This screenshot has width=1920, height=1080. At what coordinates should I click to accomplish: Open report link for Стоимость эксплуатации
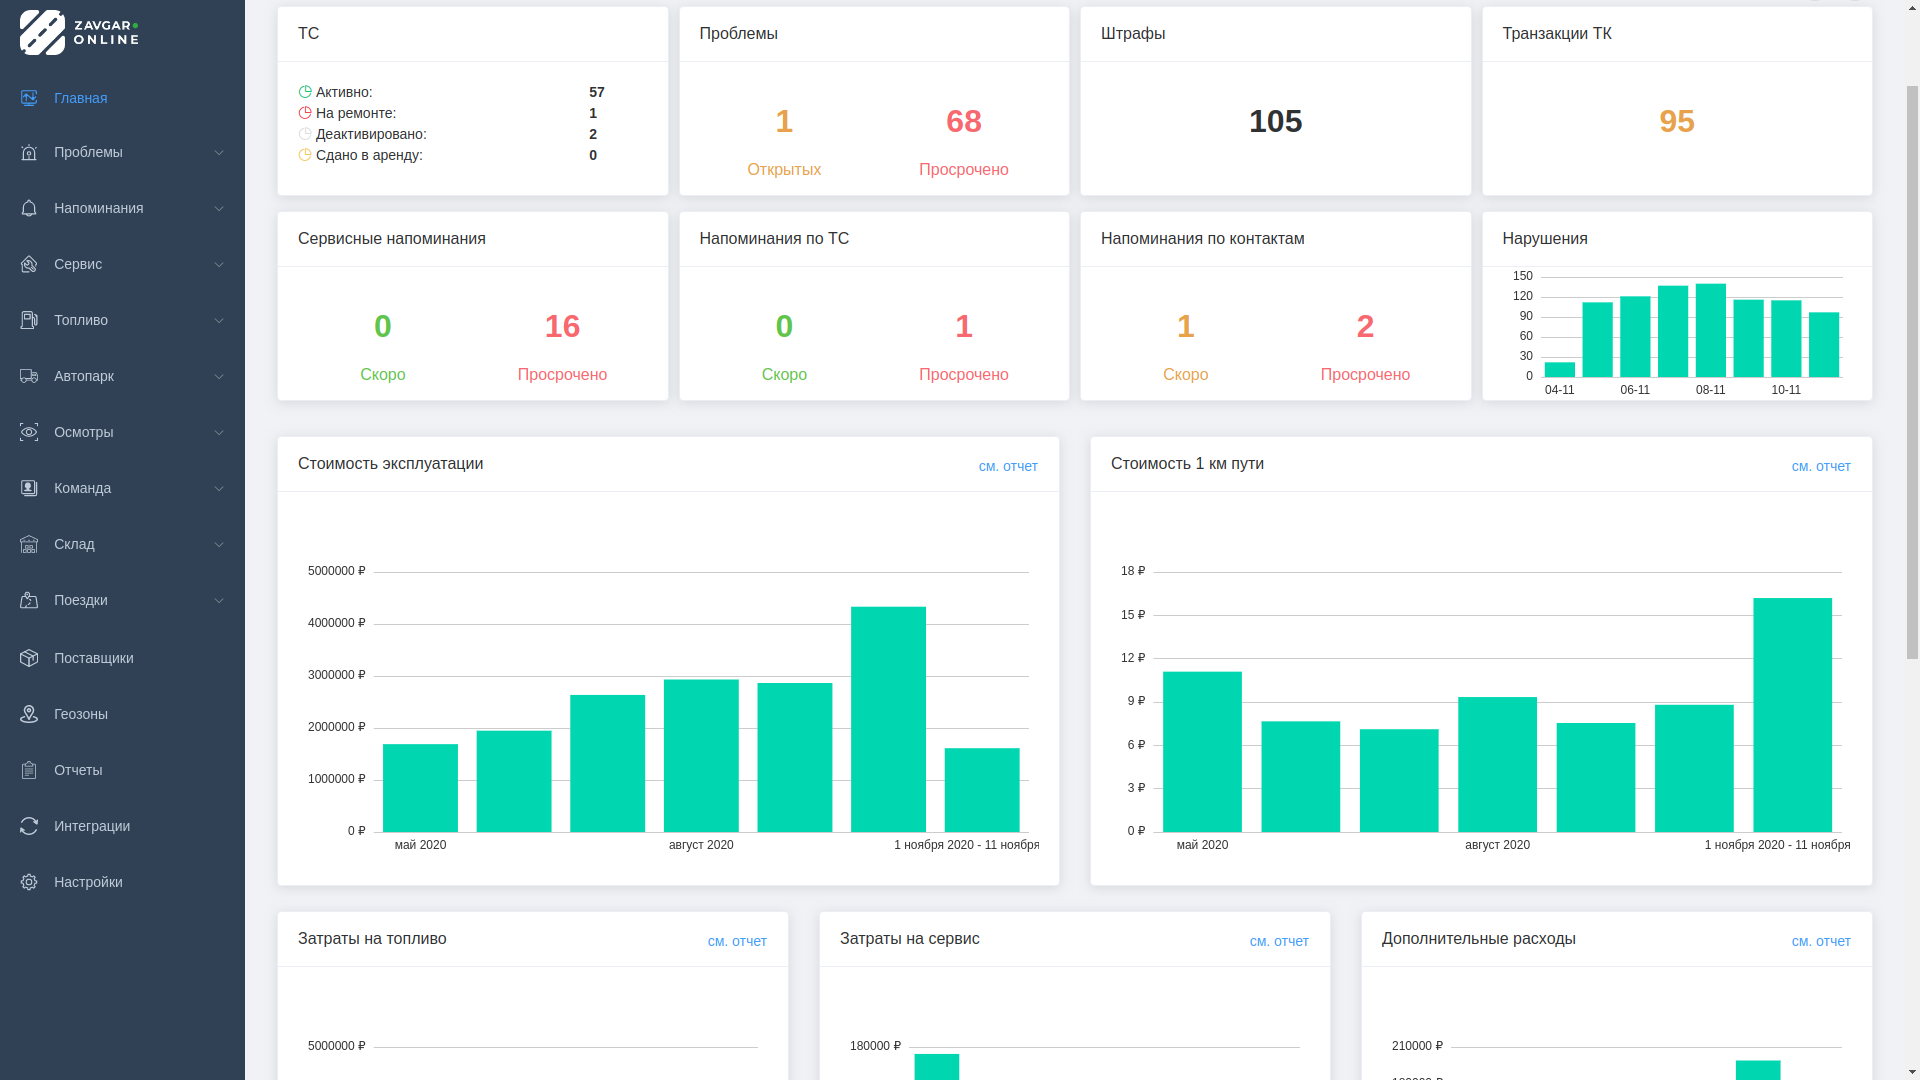point(1008,466)
